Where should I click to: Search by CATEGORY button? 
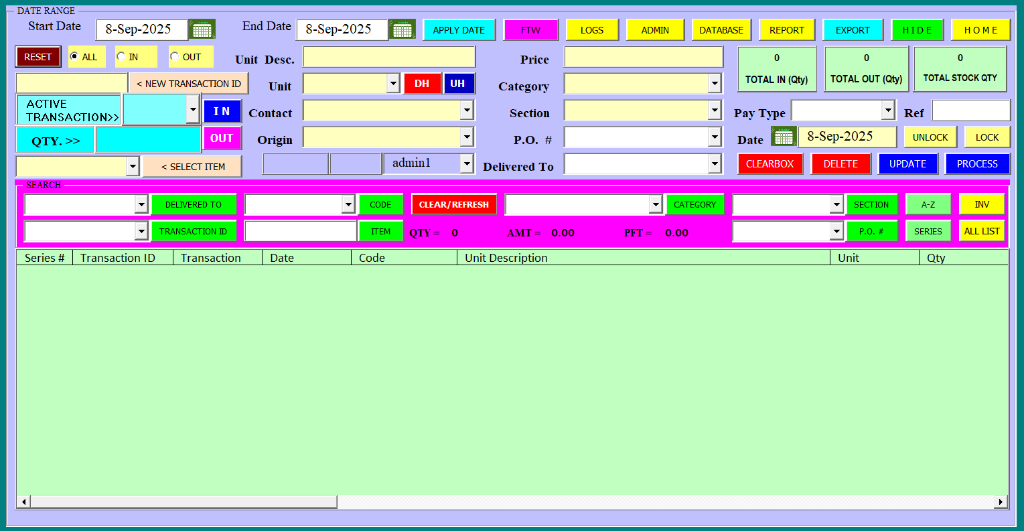(695, 204)
